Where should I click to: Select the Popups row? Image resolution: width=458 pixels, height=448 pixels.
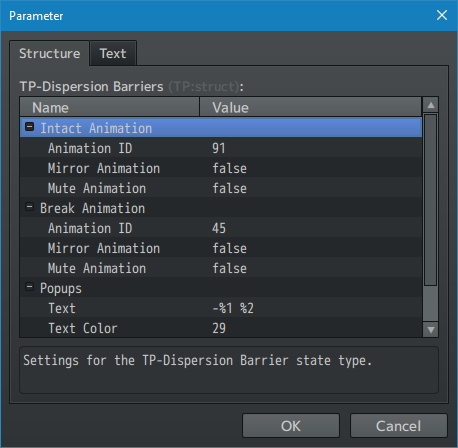coord(221,287)
